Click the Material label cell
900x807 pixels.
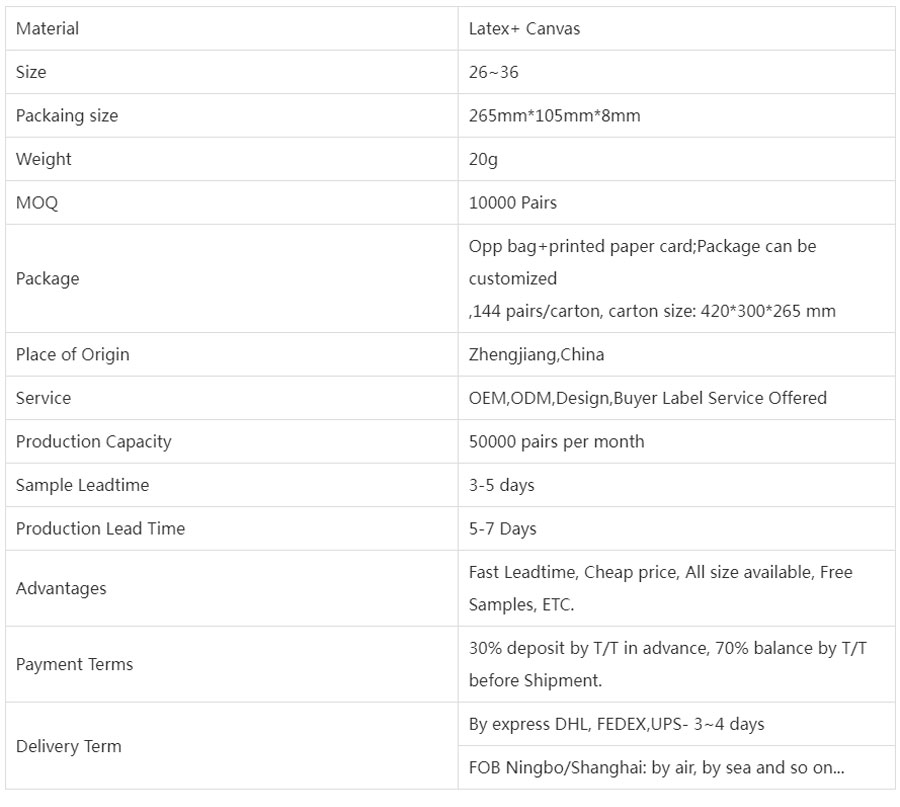pyautogui.click(x=47, y=29)
